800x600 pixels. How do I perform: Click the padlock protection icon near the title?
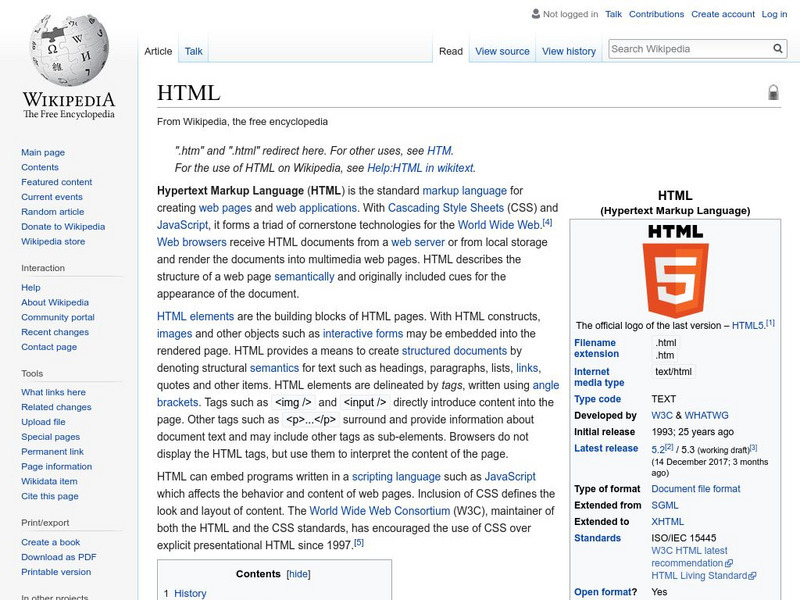(771, 91)
